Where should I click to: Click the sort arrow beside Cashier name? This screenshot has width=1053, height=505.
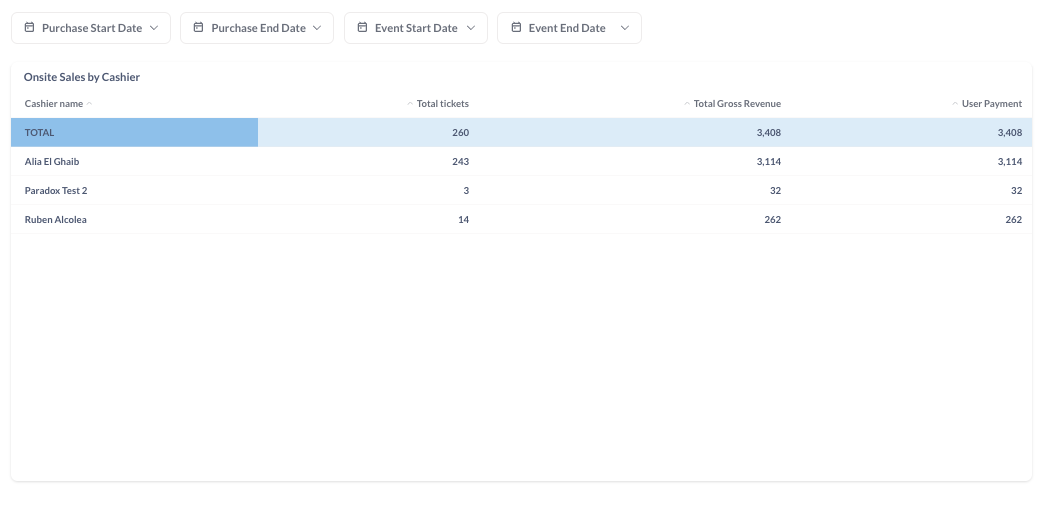tap(89, 103)
